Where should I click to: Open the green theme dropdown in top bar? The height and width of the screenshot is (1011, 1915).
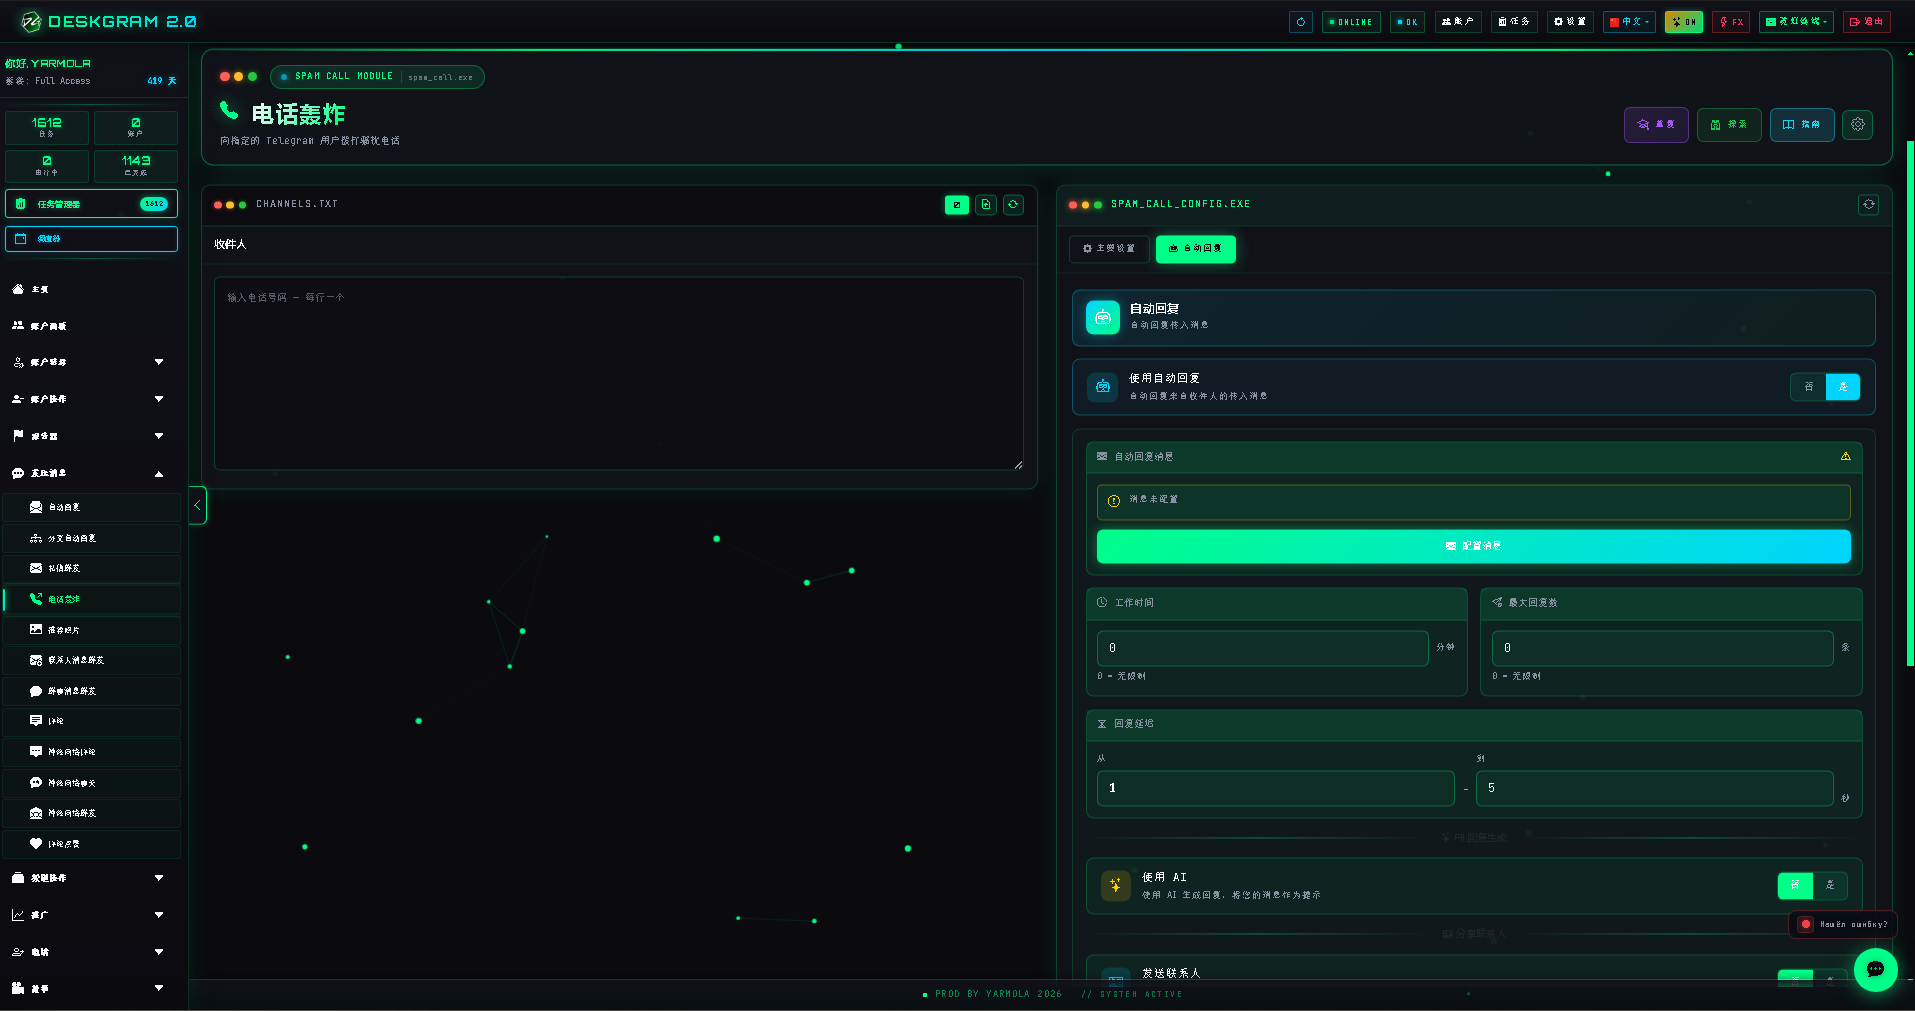click(x=1796, y=22)
